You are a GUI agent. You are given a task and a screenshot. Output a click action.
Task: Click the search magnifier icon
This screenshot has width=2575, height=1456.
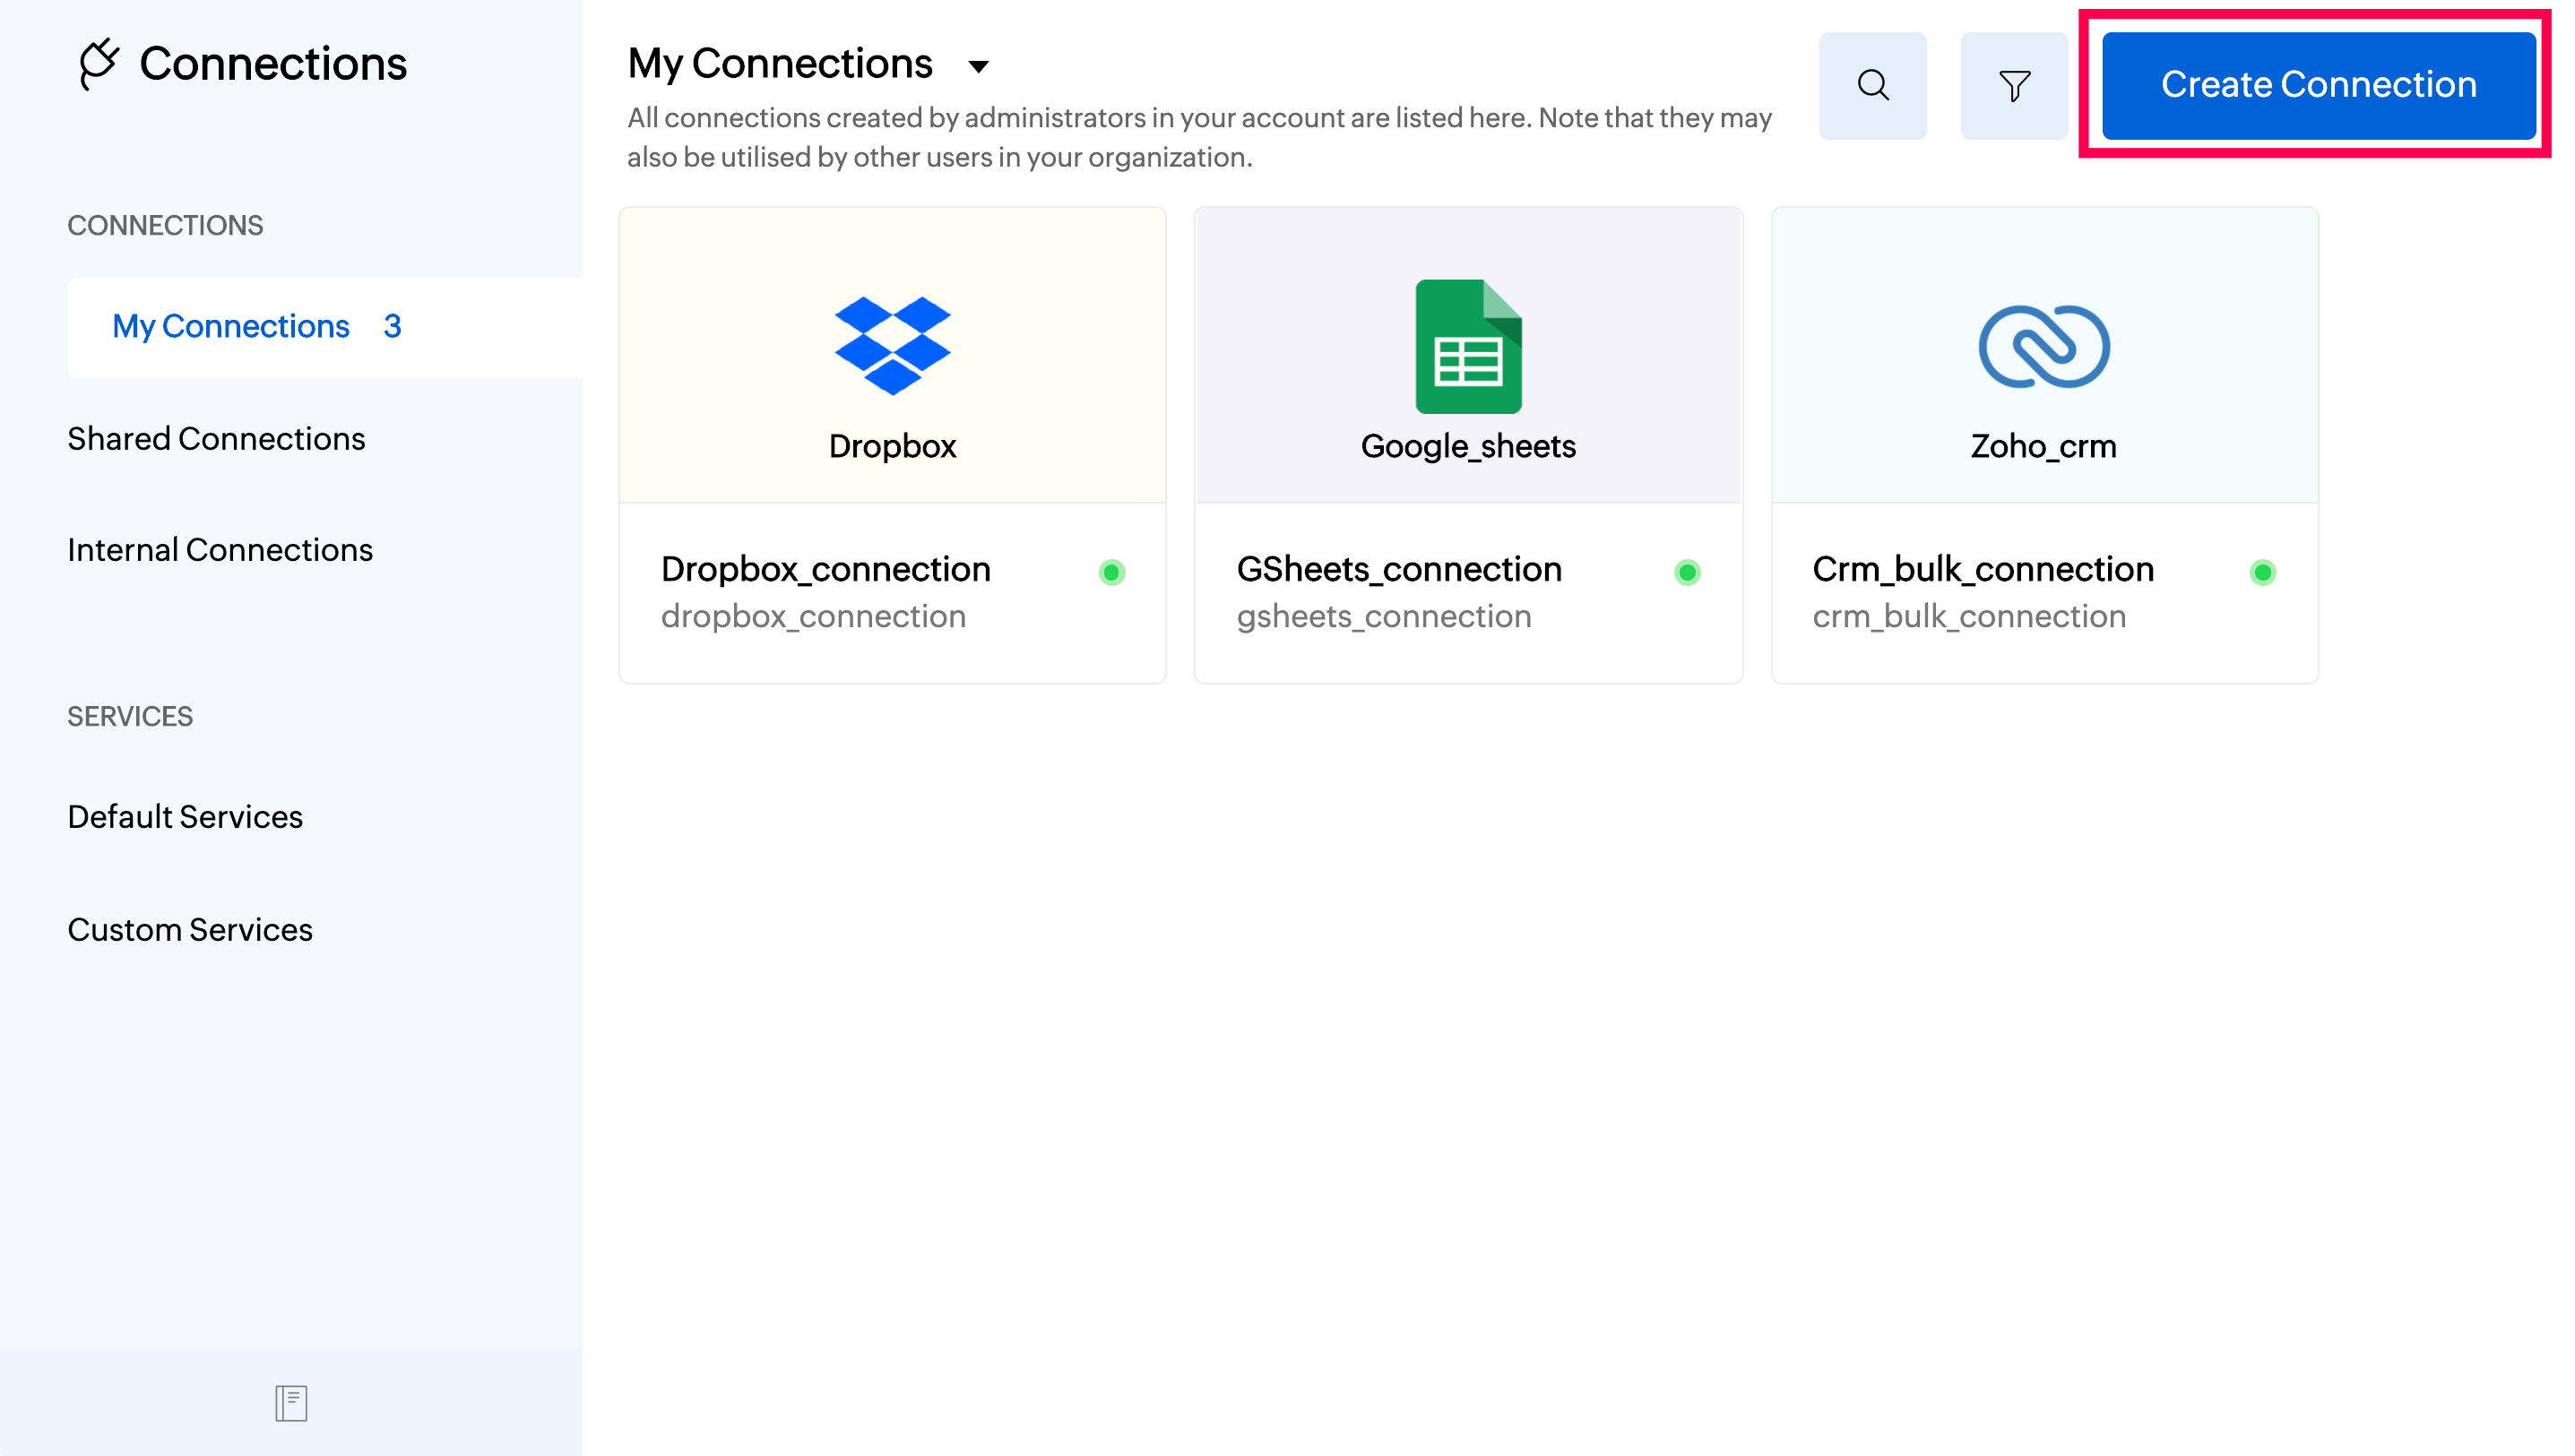pyautogui.click(x=1872, y=85)
